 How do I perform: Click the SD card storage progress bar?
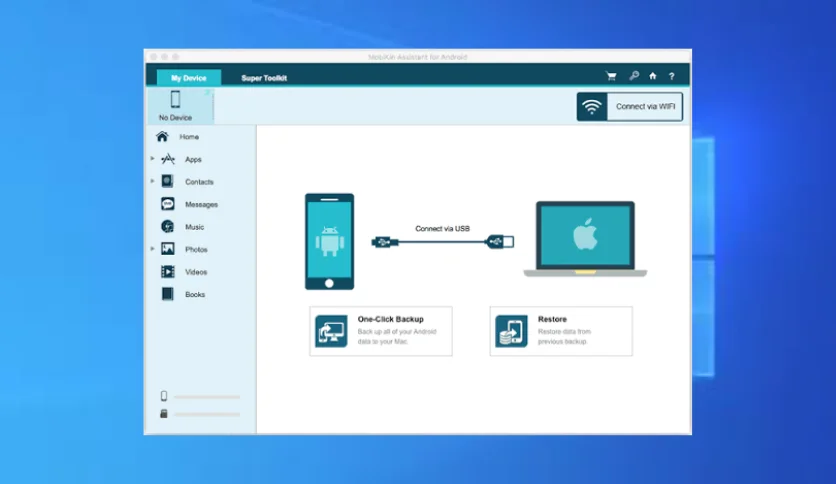(x=207, y=414)
